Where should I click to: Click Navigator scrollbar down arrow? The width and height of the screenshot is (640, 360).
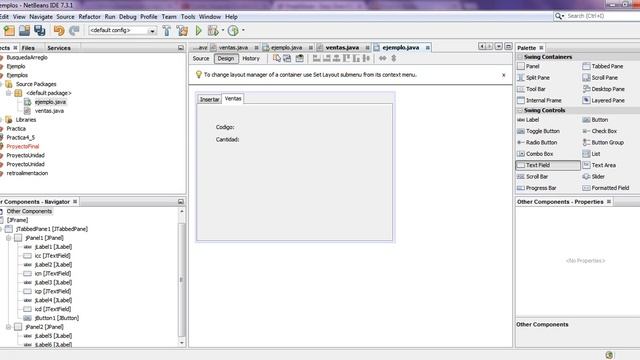pos(182,343)
